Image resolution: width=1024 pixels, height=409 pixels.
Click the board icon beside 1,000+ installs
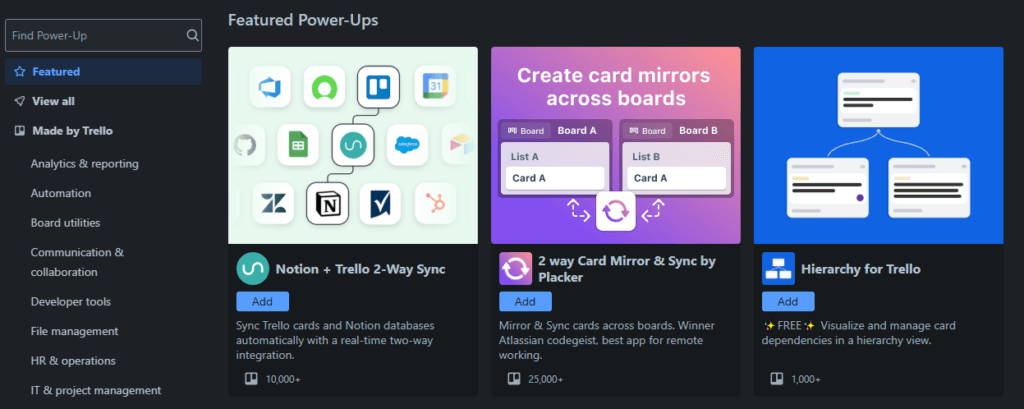777,379
